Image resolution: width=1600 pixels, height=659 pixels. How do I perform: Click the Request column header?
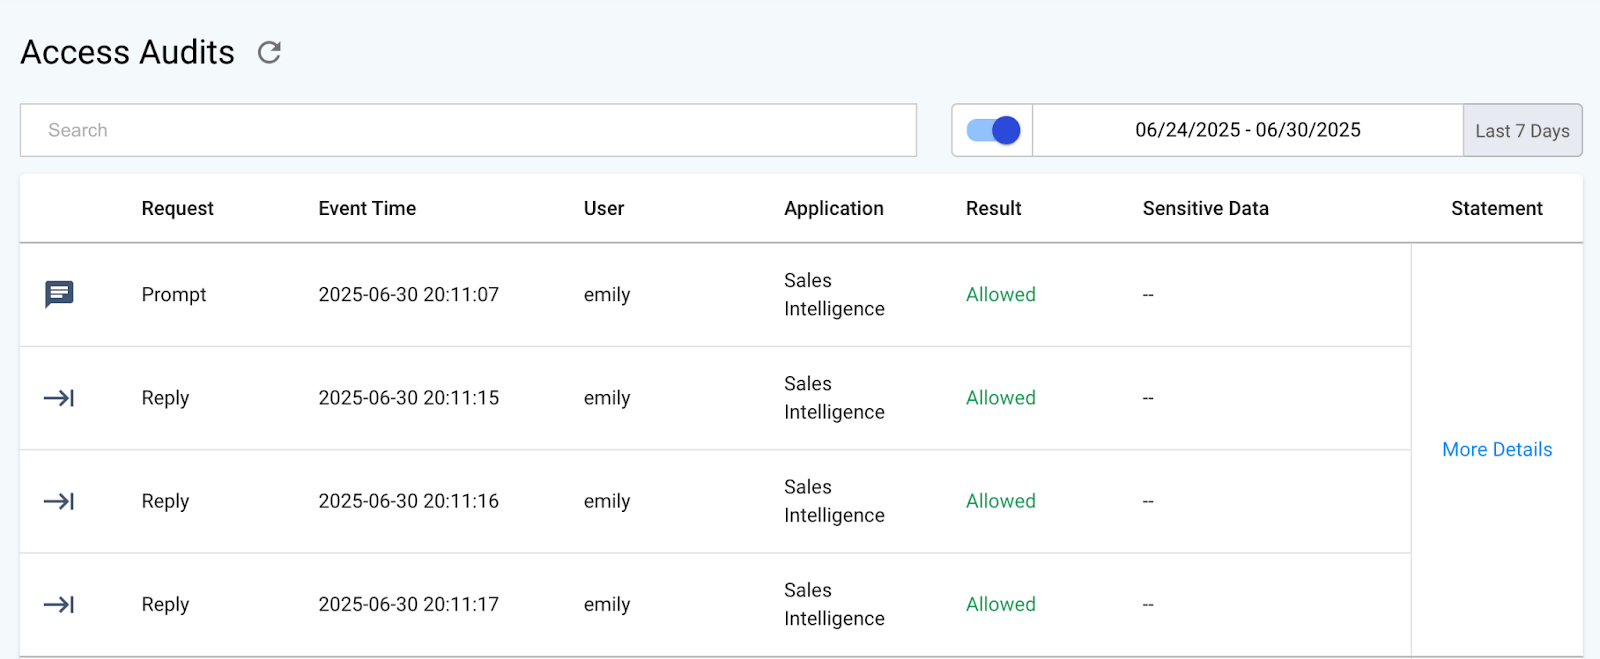pos(177,208)
